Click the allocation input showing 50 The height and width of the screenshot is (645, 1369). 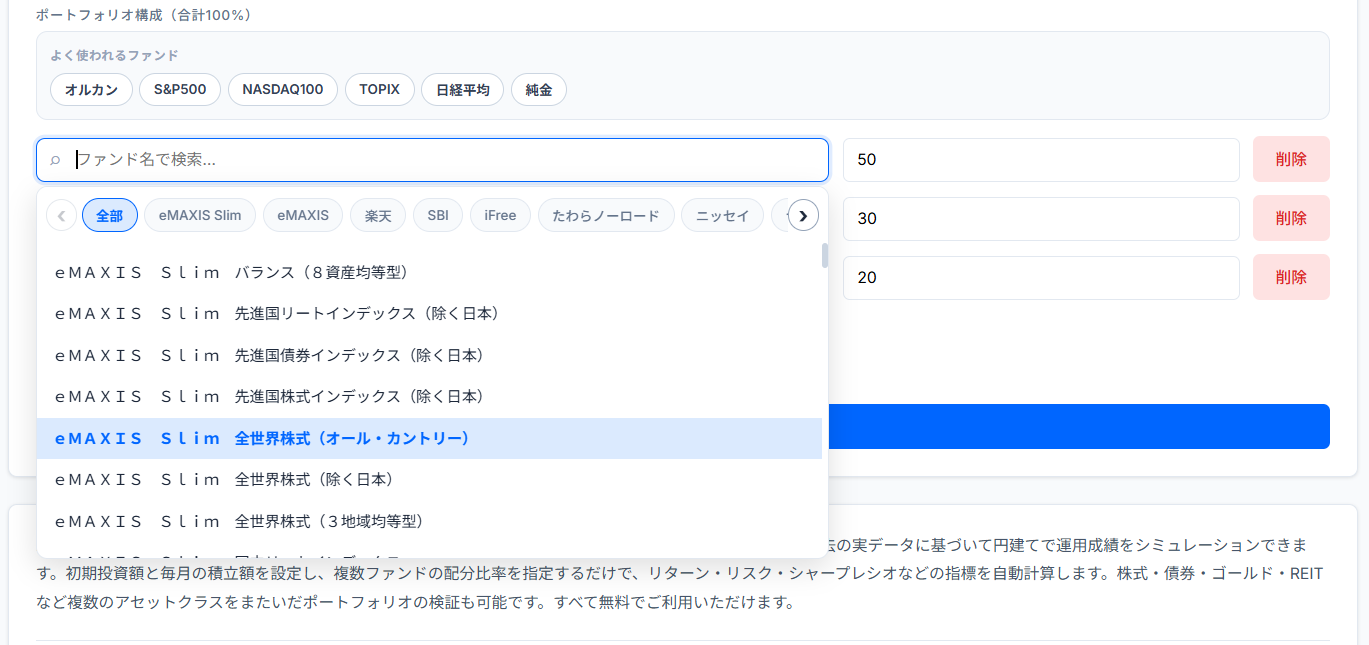click(x=1041, y=159)
